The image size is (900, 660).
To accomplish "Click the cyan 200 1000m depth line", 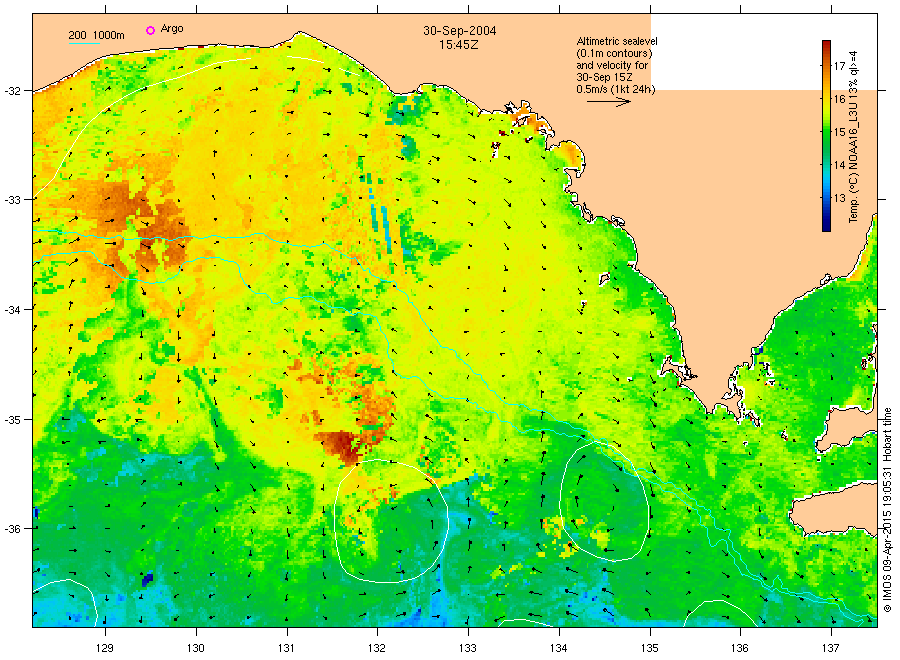I will pyautogui.click(x=84, y=44).
